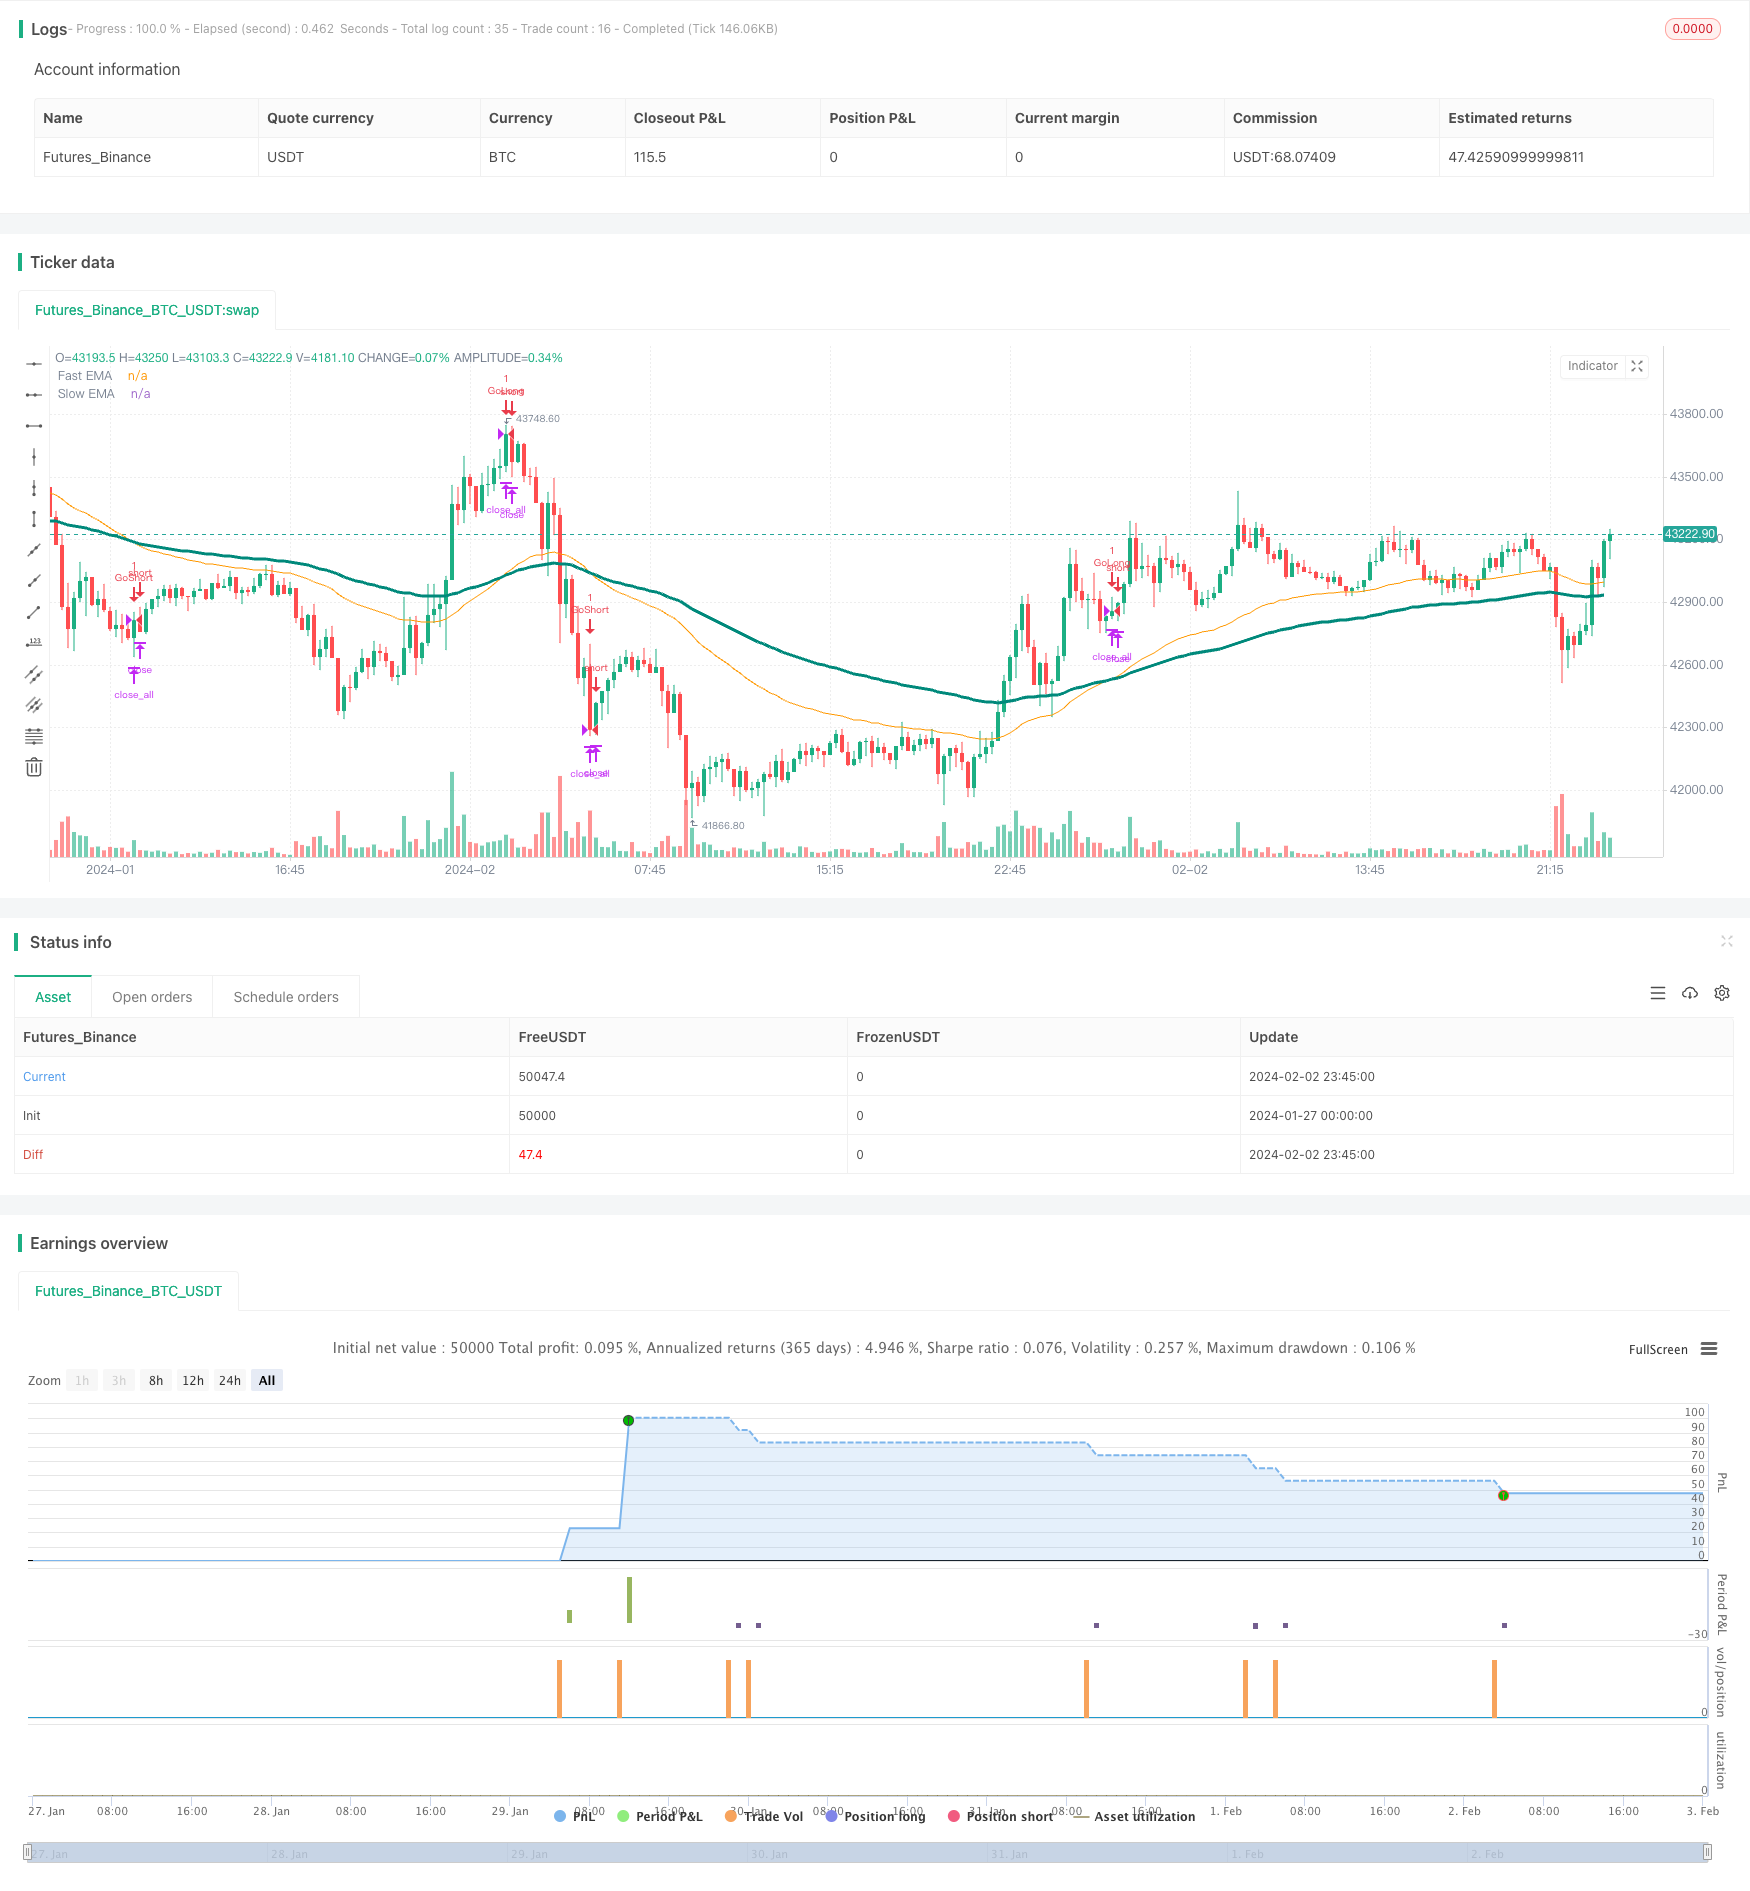Select the Fibonacci retracement line tool
This screenshot has height=1891, width=1750.
34,736
